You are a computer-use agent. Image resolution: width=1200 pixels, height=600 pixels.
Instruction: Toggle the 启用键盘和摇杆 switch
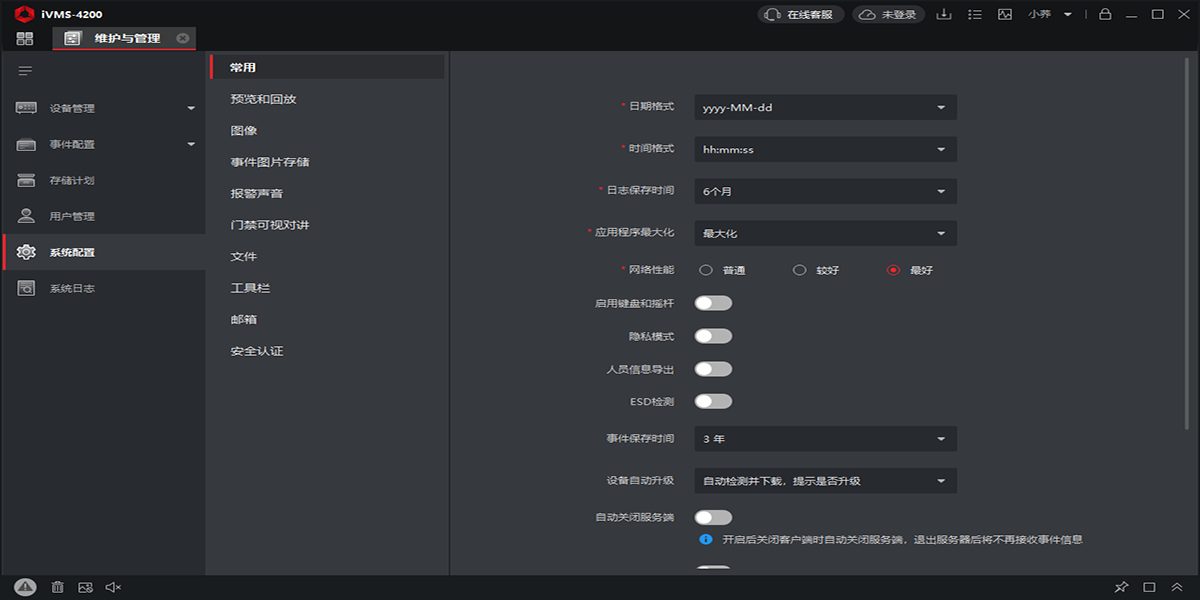point(713,303)
